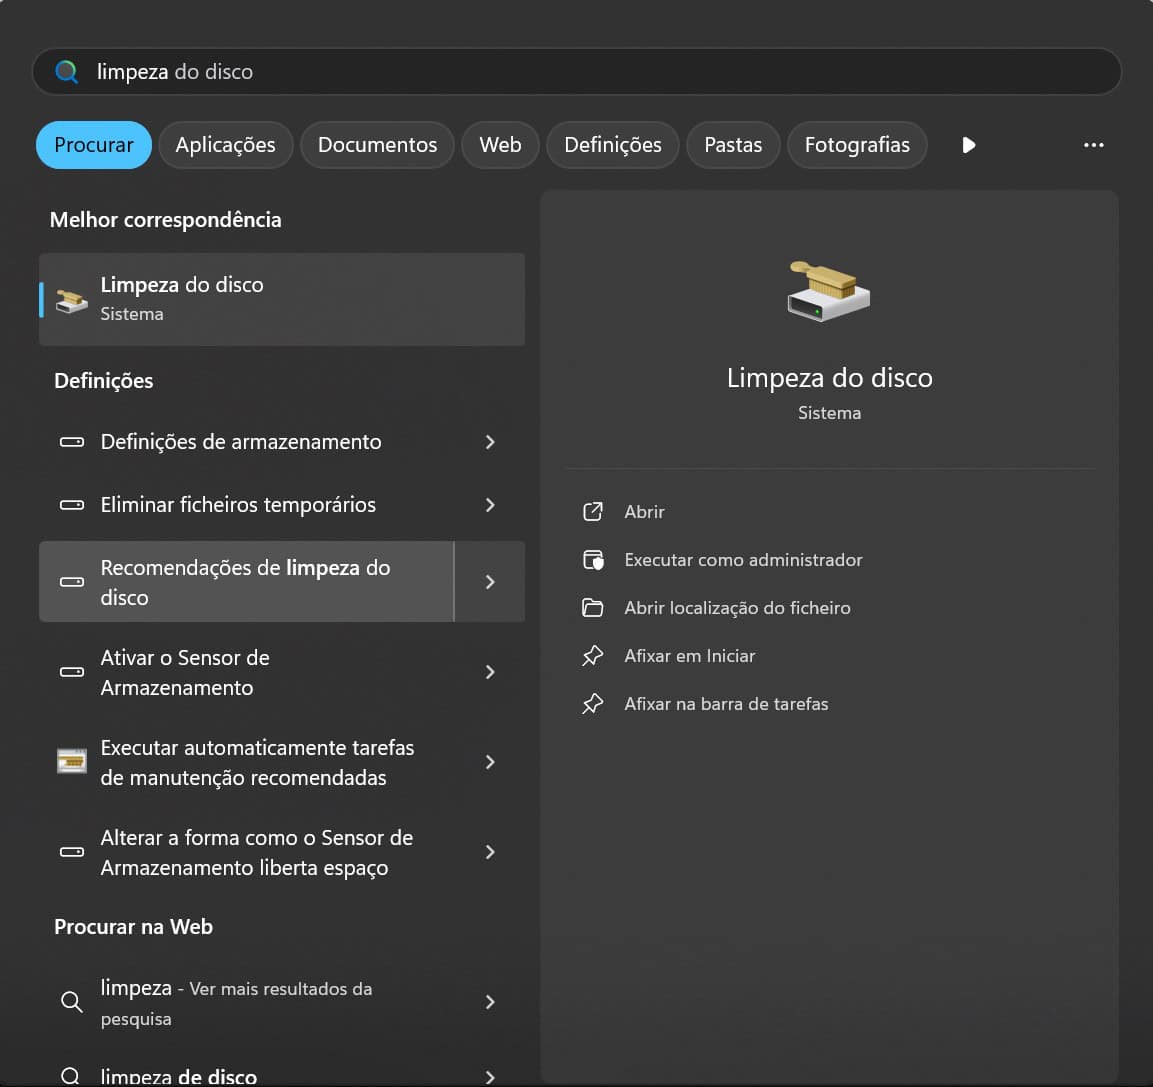
Task: Click the Executar como administrador shield icon
Action: (593, 559)
